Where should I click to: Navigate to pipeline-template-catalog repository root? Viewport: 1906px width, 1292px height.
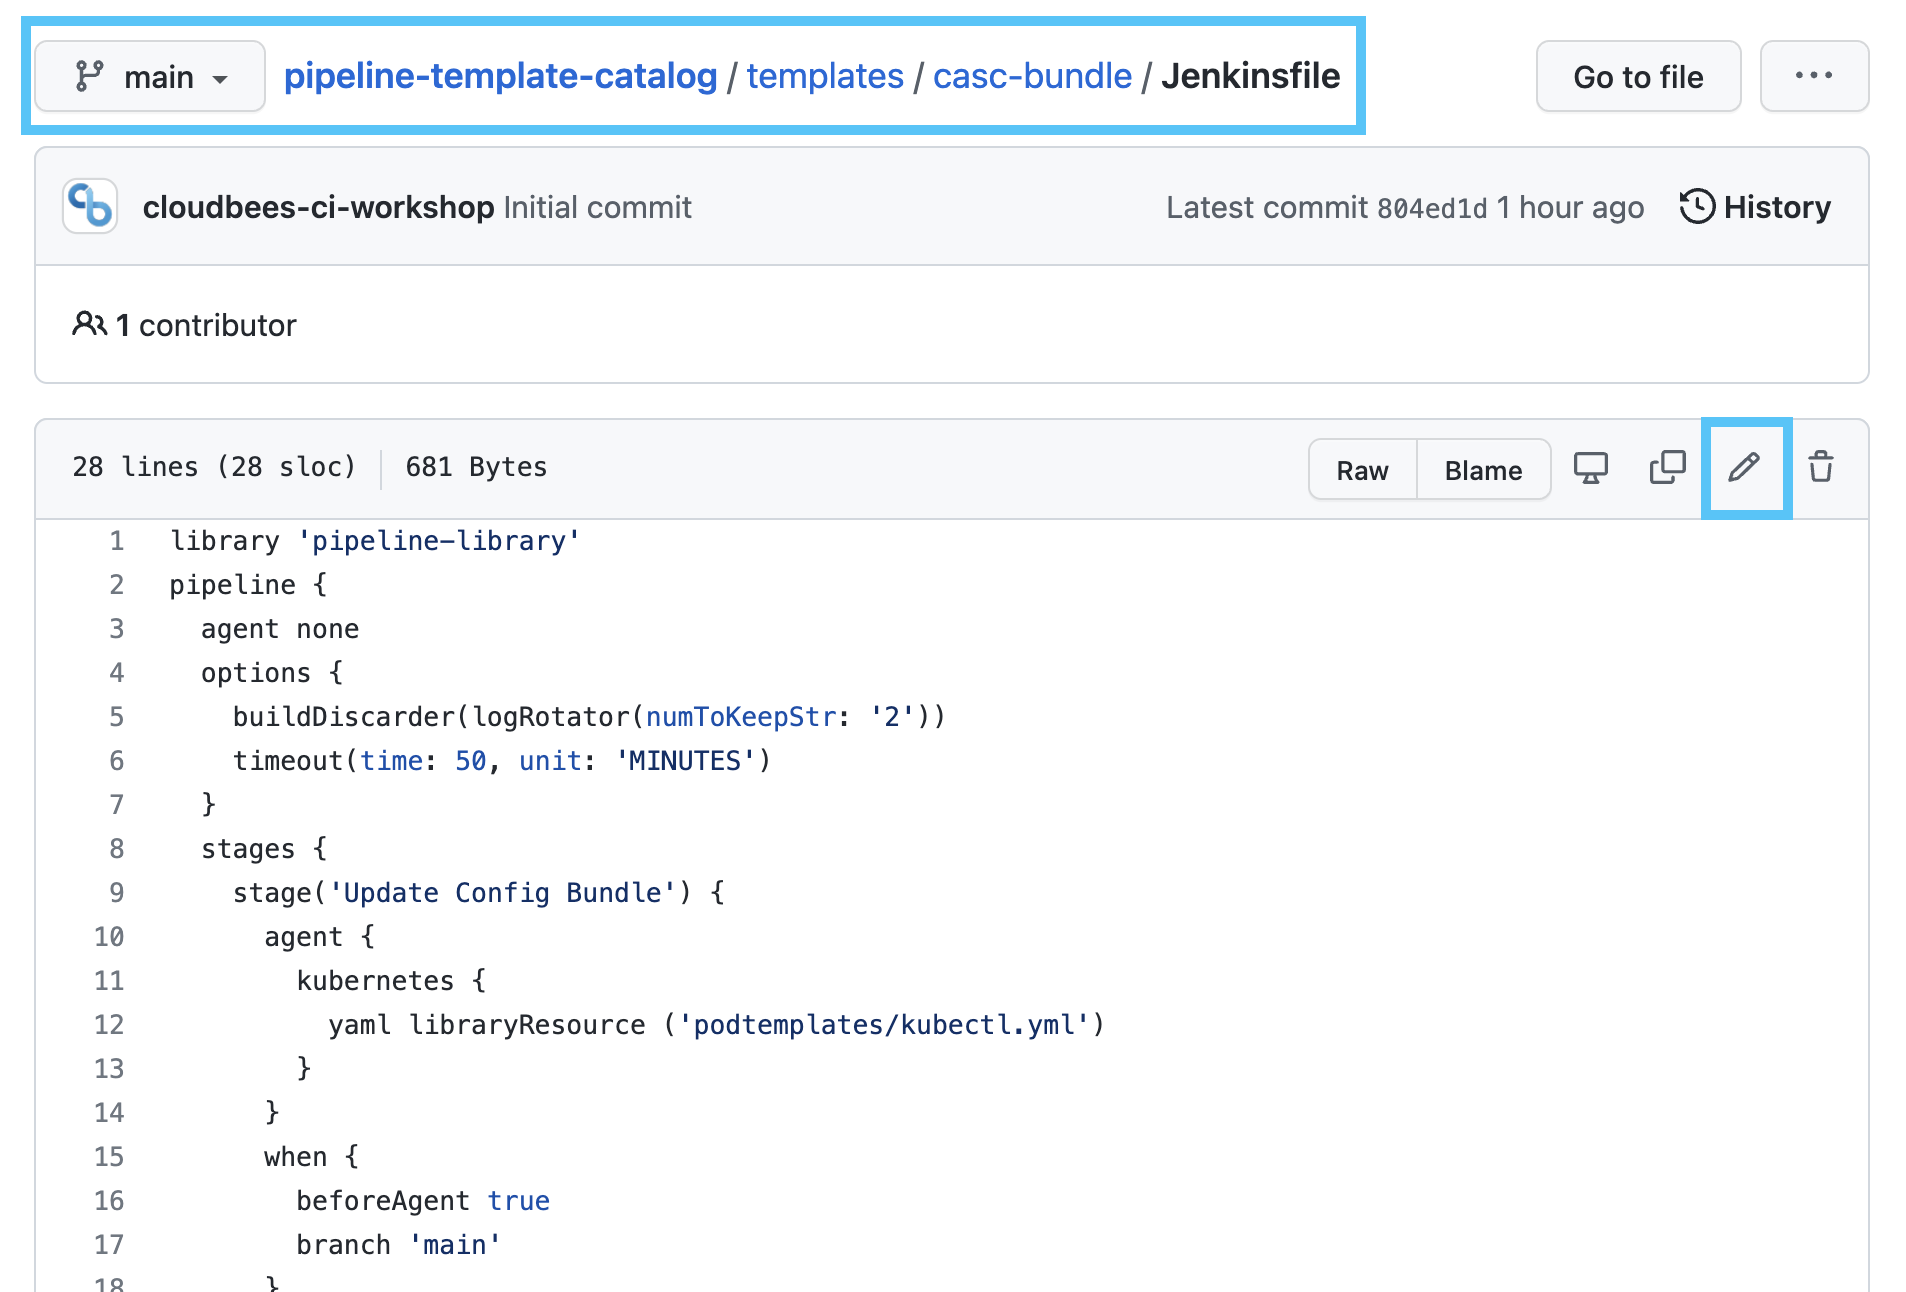pos(500,75)
